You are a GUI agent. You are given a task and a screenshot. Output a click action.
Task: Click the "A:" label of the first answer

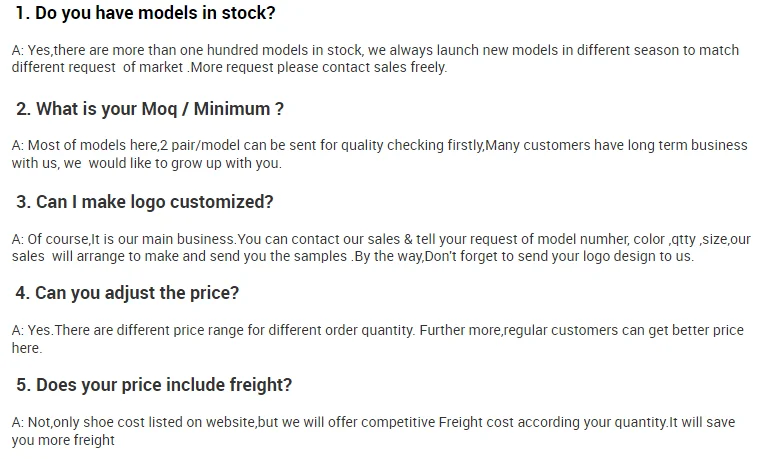17,50
